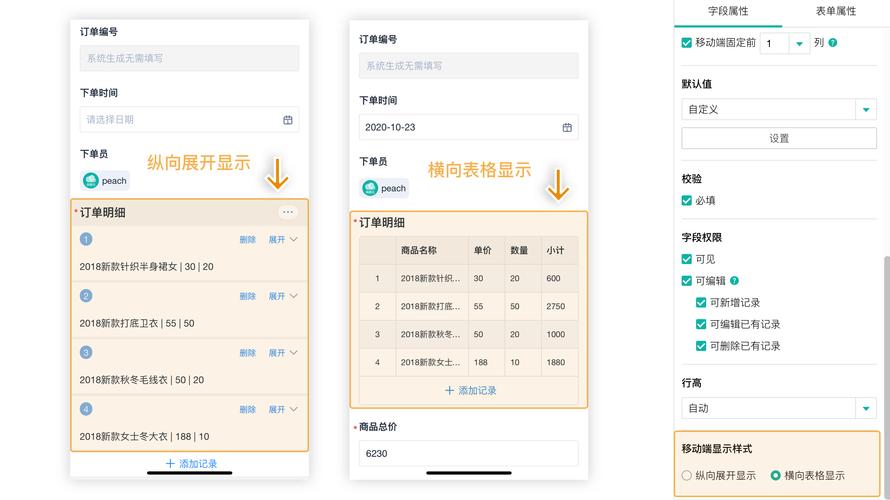Click record number 4 badge in left list
This screenshot has width=890, height=500.
(x=86, y=409)
